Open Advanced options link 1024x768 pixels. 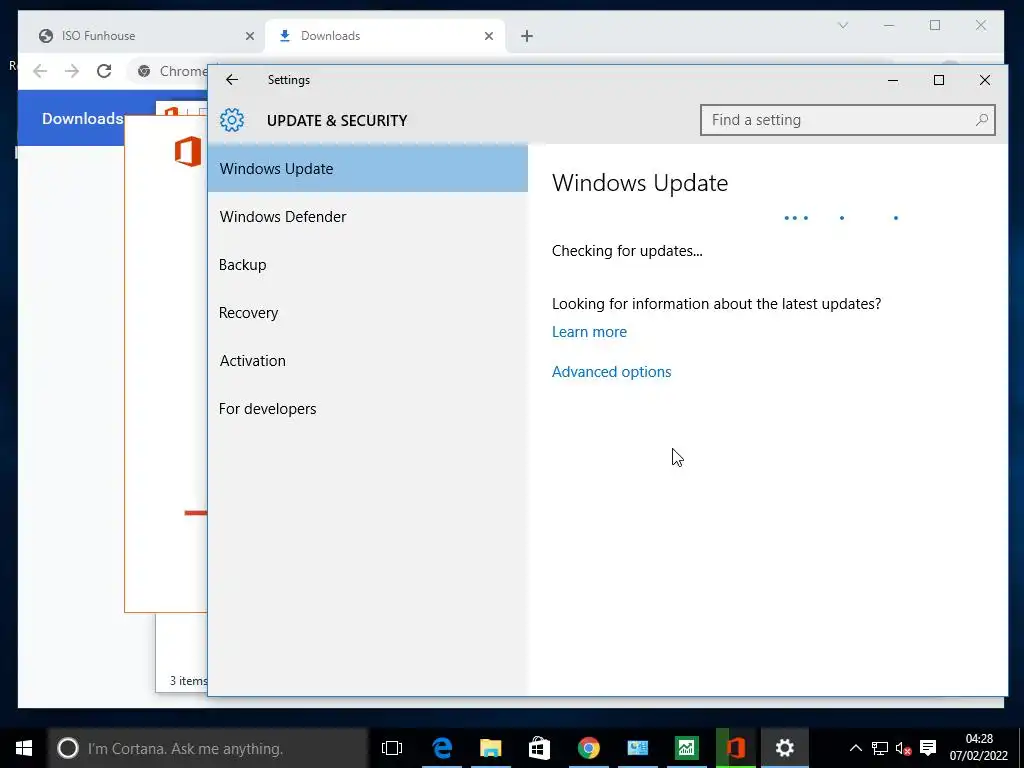click(x=611, y=372)
